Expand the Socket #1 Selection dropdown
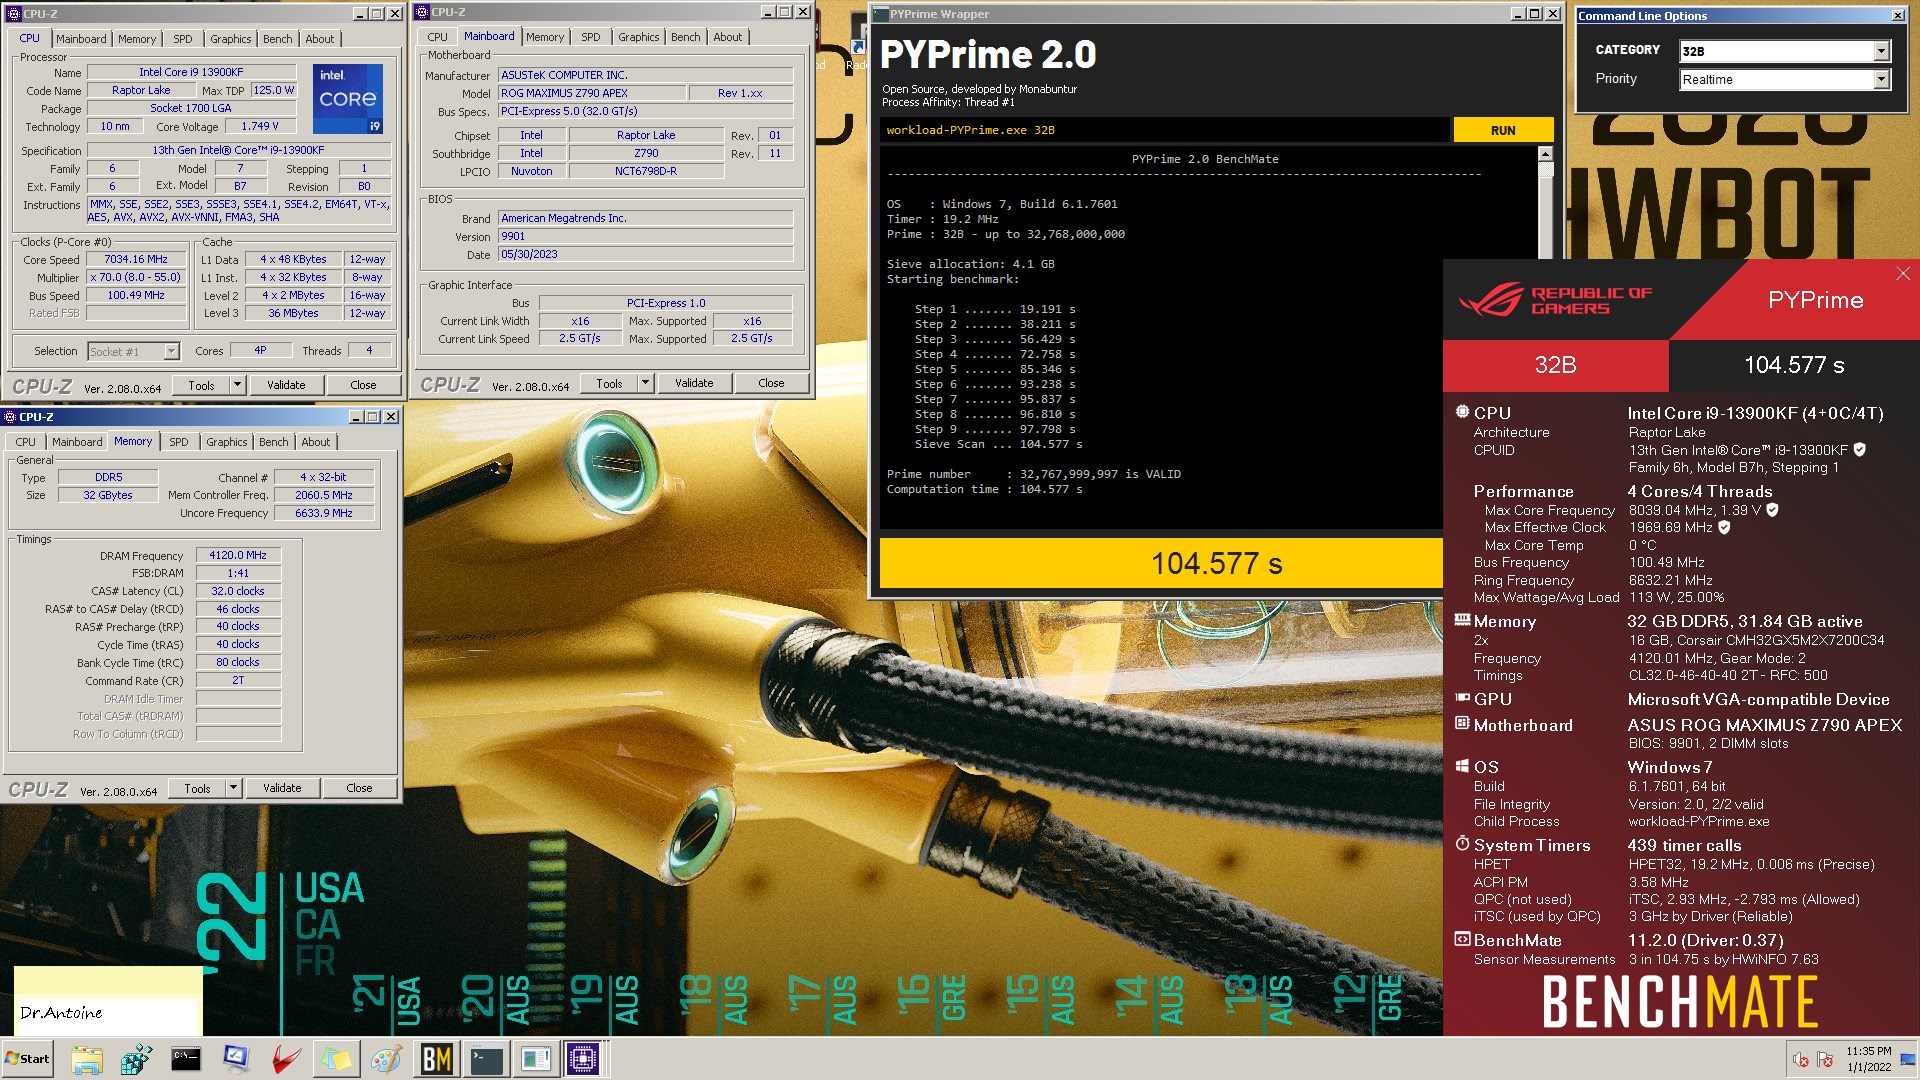1920x1080 pixels. coord(171,351)
